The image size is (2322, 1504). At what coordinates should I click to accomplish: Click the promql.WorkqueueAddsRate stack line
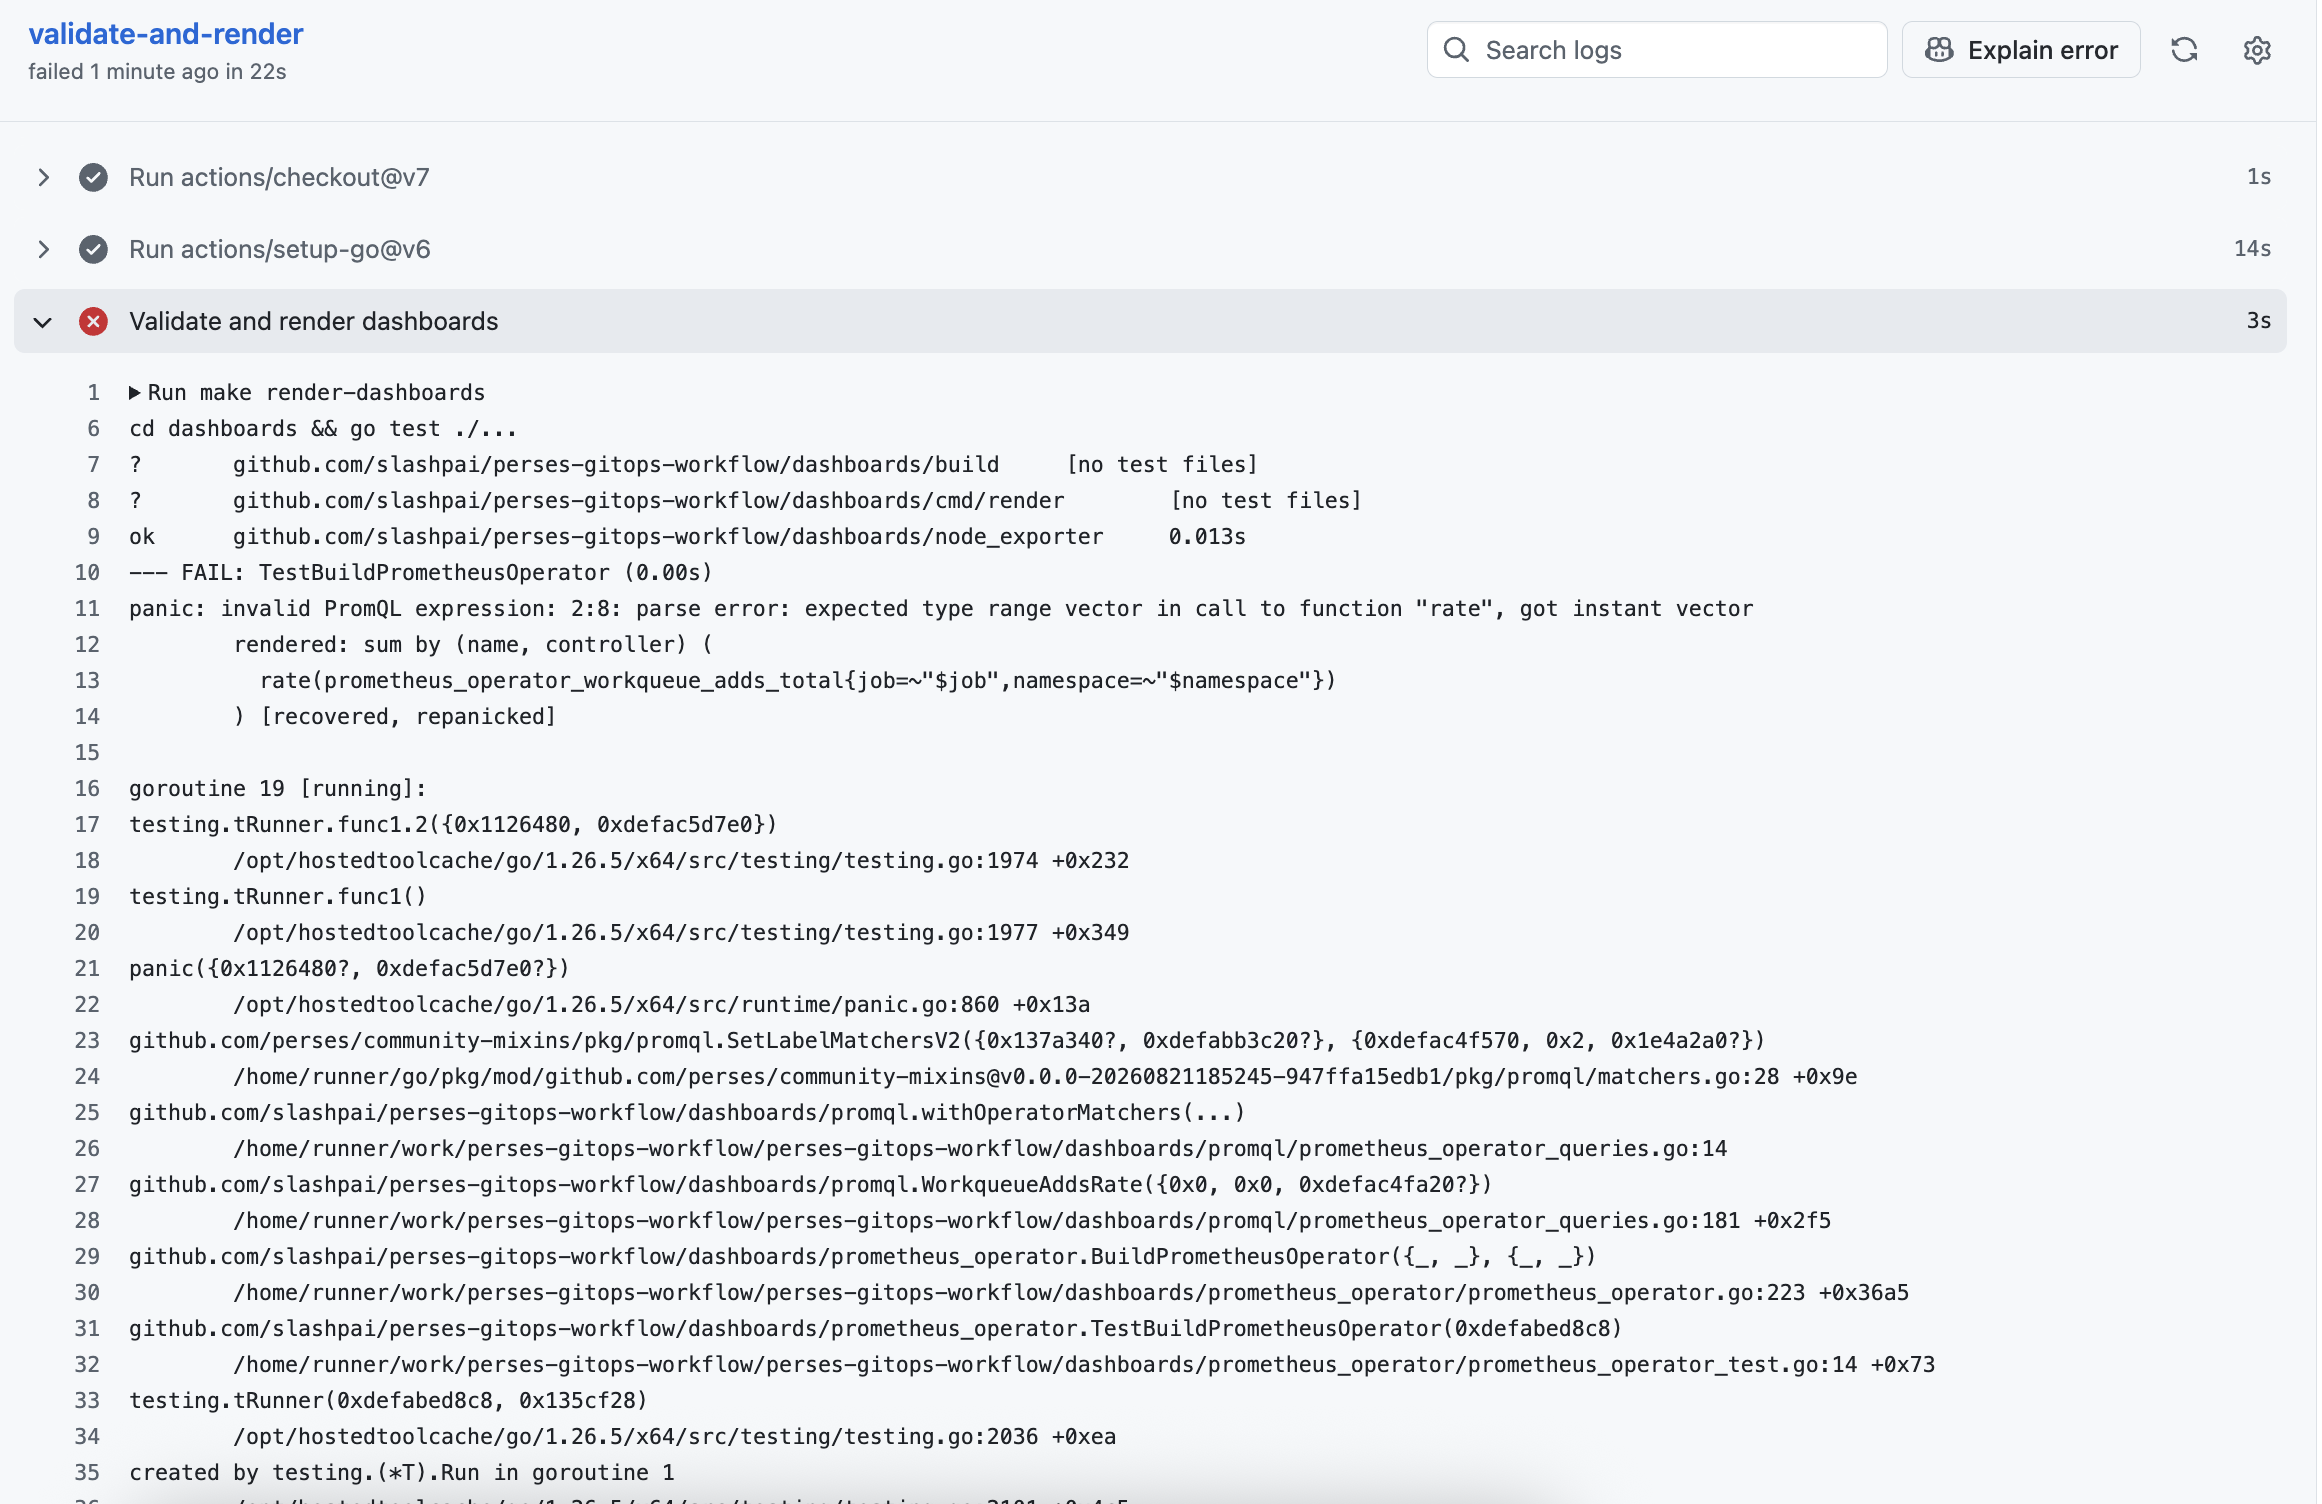point(810,1185)
